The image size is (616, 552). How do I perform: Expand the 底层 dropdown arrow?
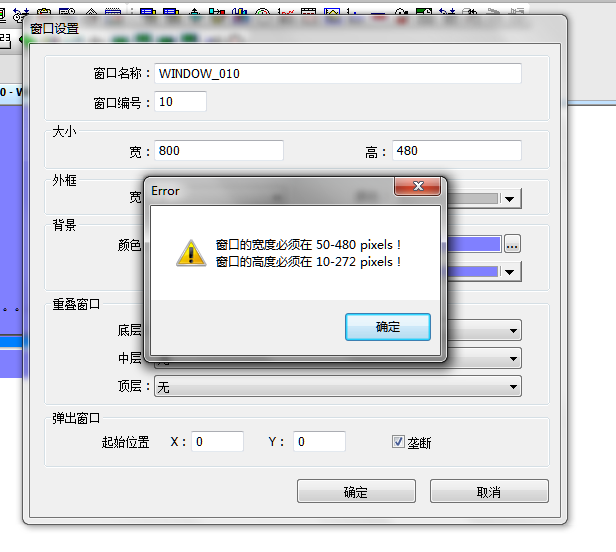[x=513, y=331]
